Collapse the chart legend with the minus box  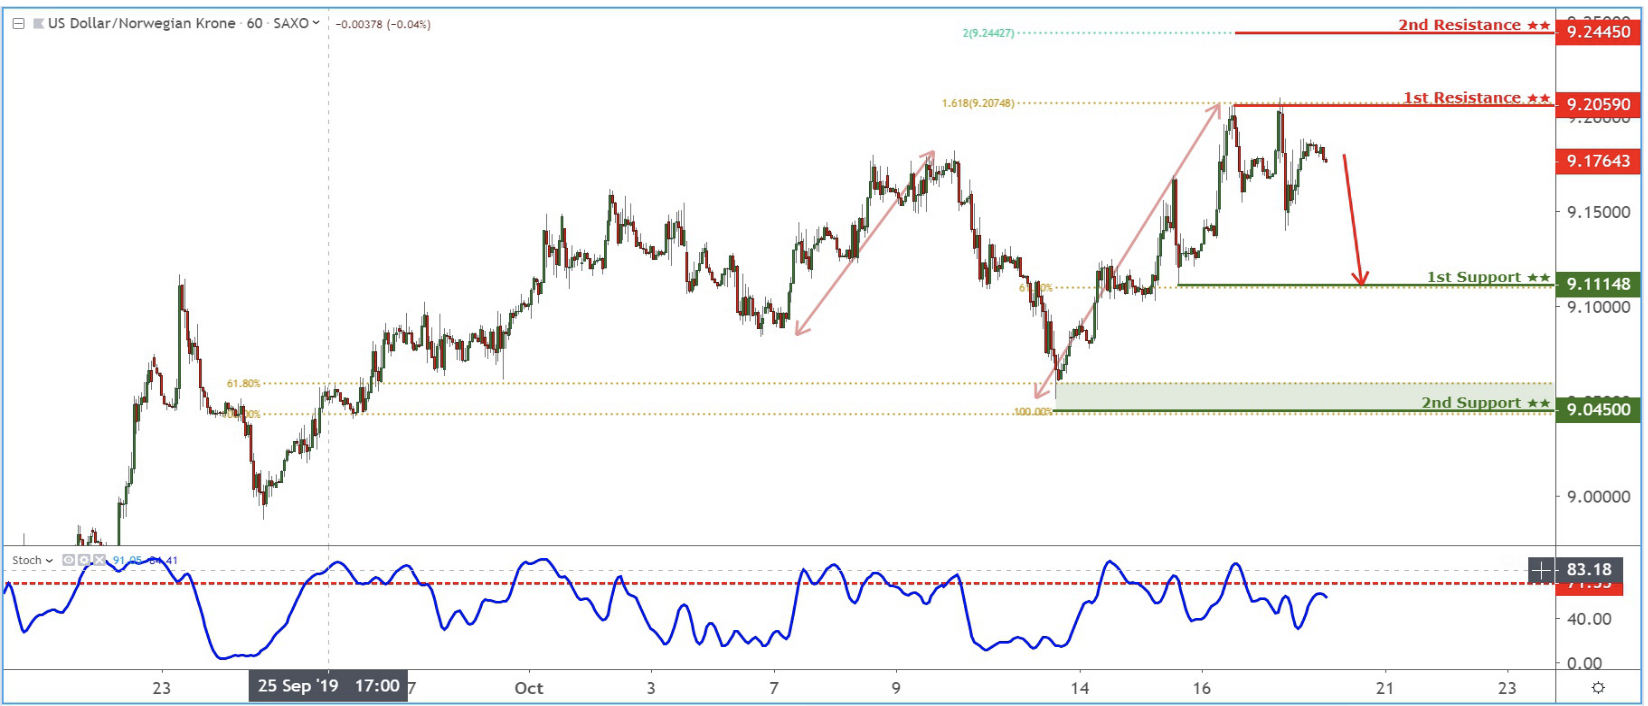click(18, 23)
